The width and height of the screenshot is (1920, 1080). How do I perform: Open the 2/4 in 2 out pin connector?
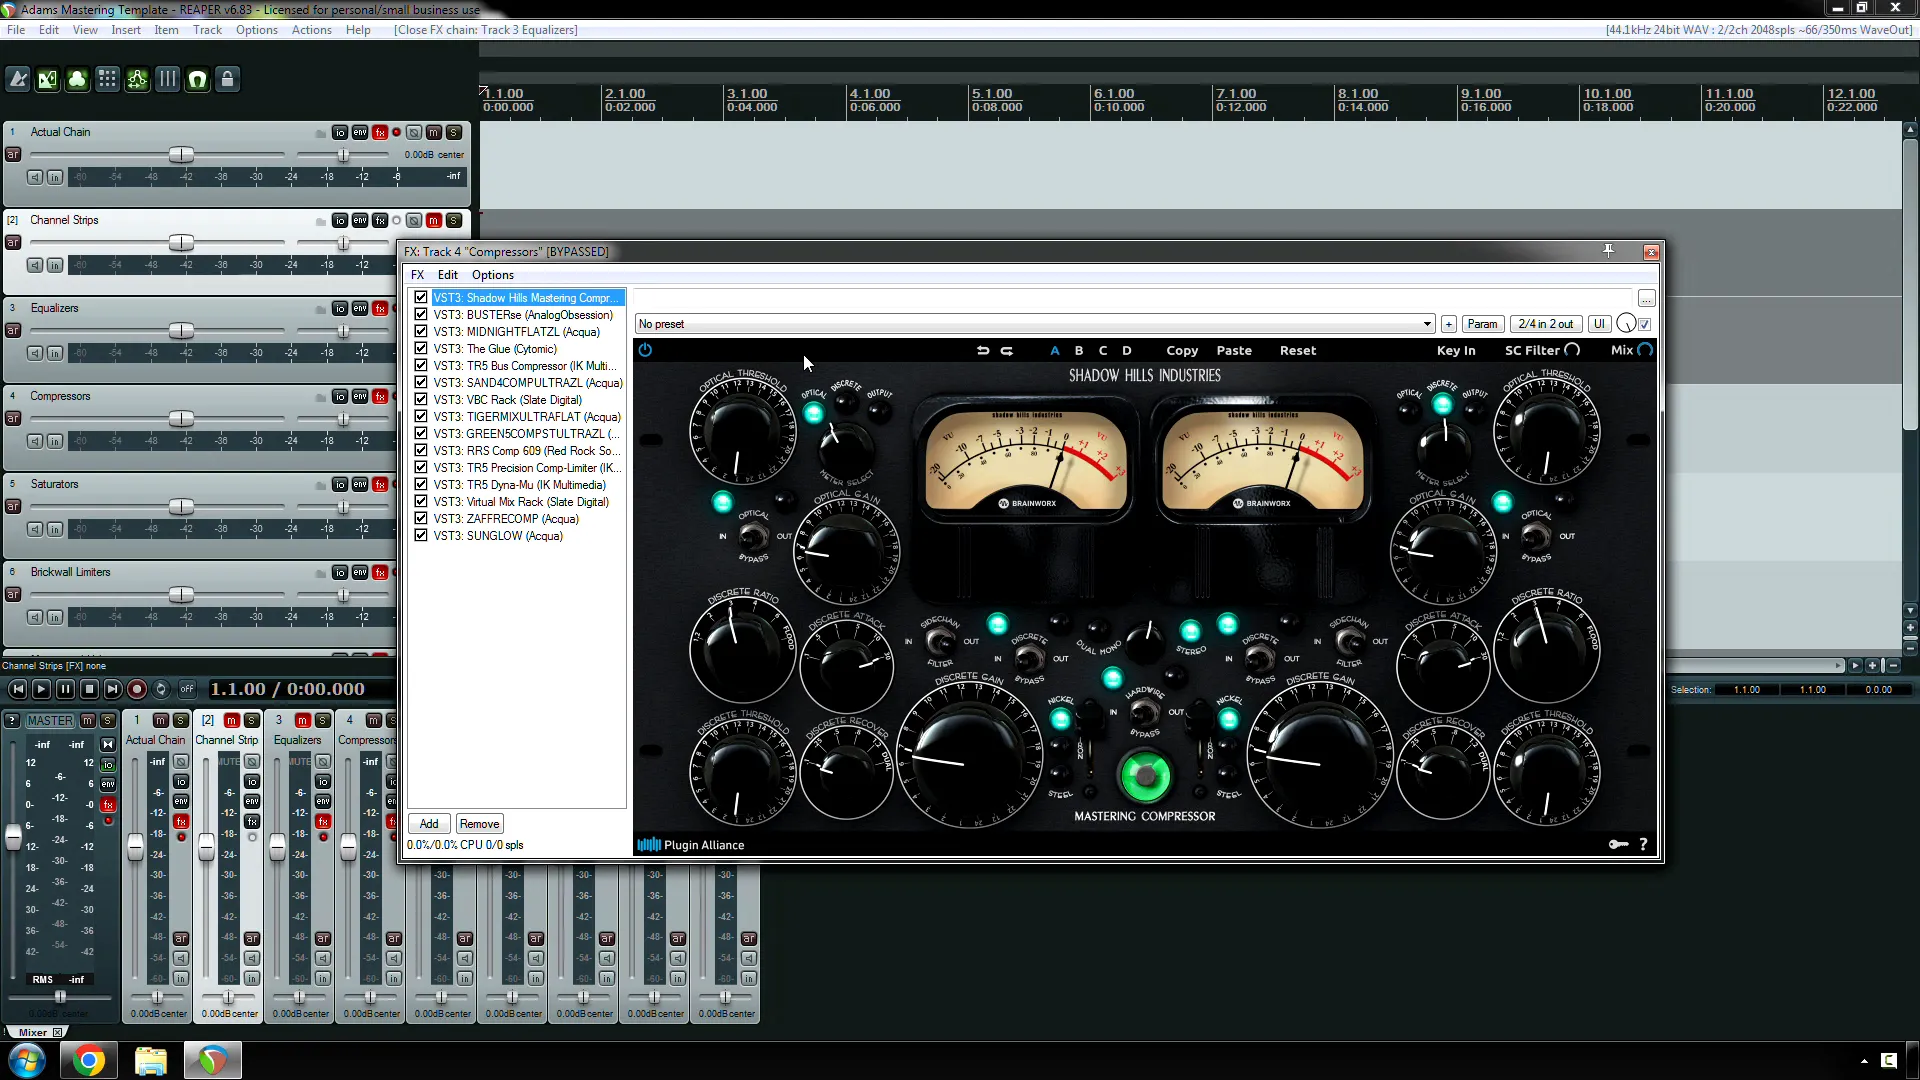click(1545, 324)
